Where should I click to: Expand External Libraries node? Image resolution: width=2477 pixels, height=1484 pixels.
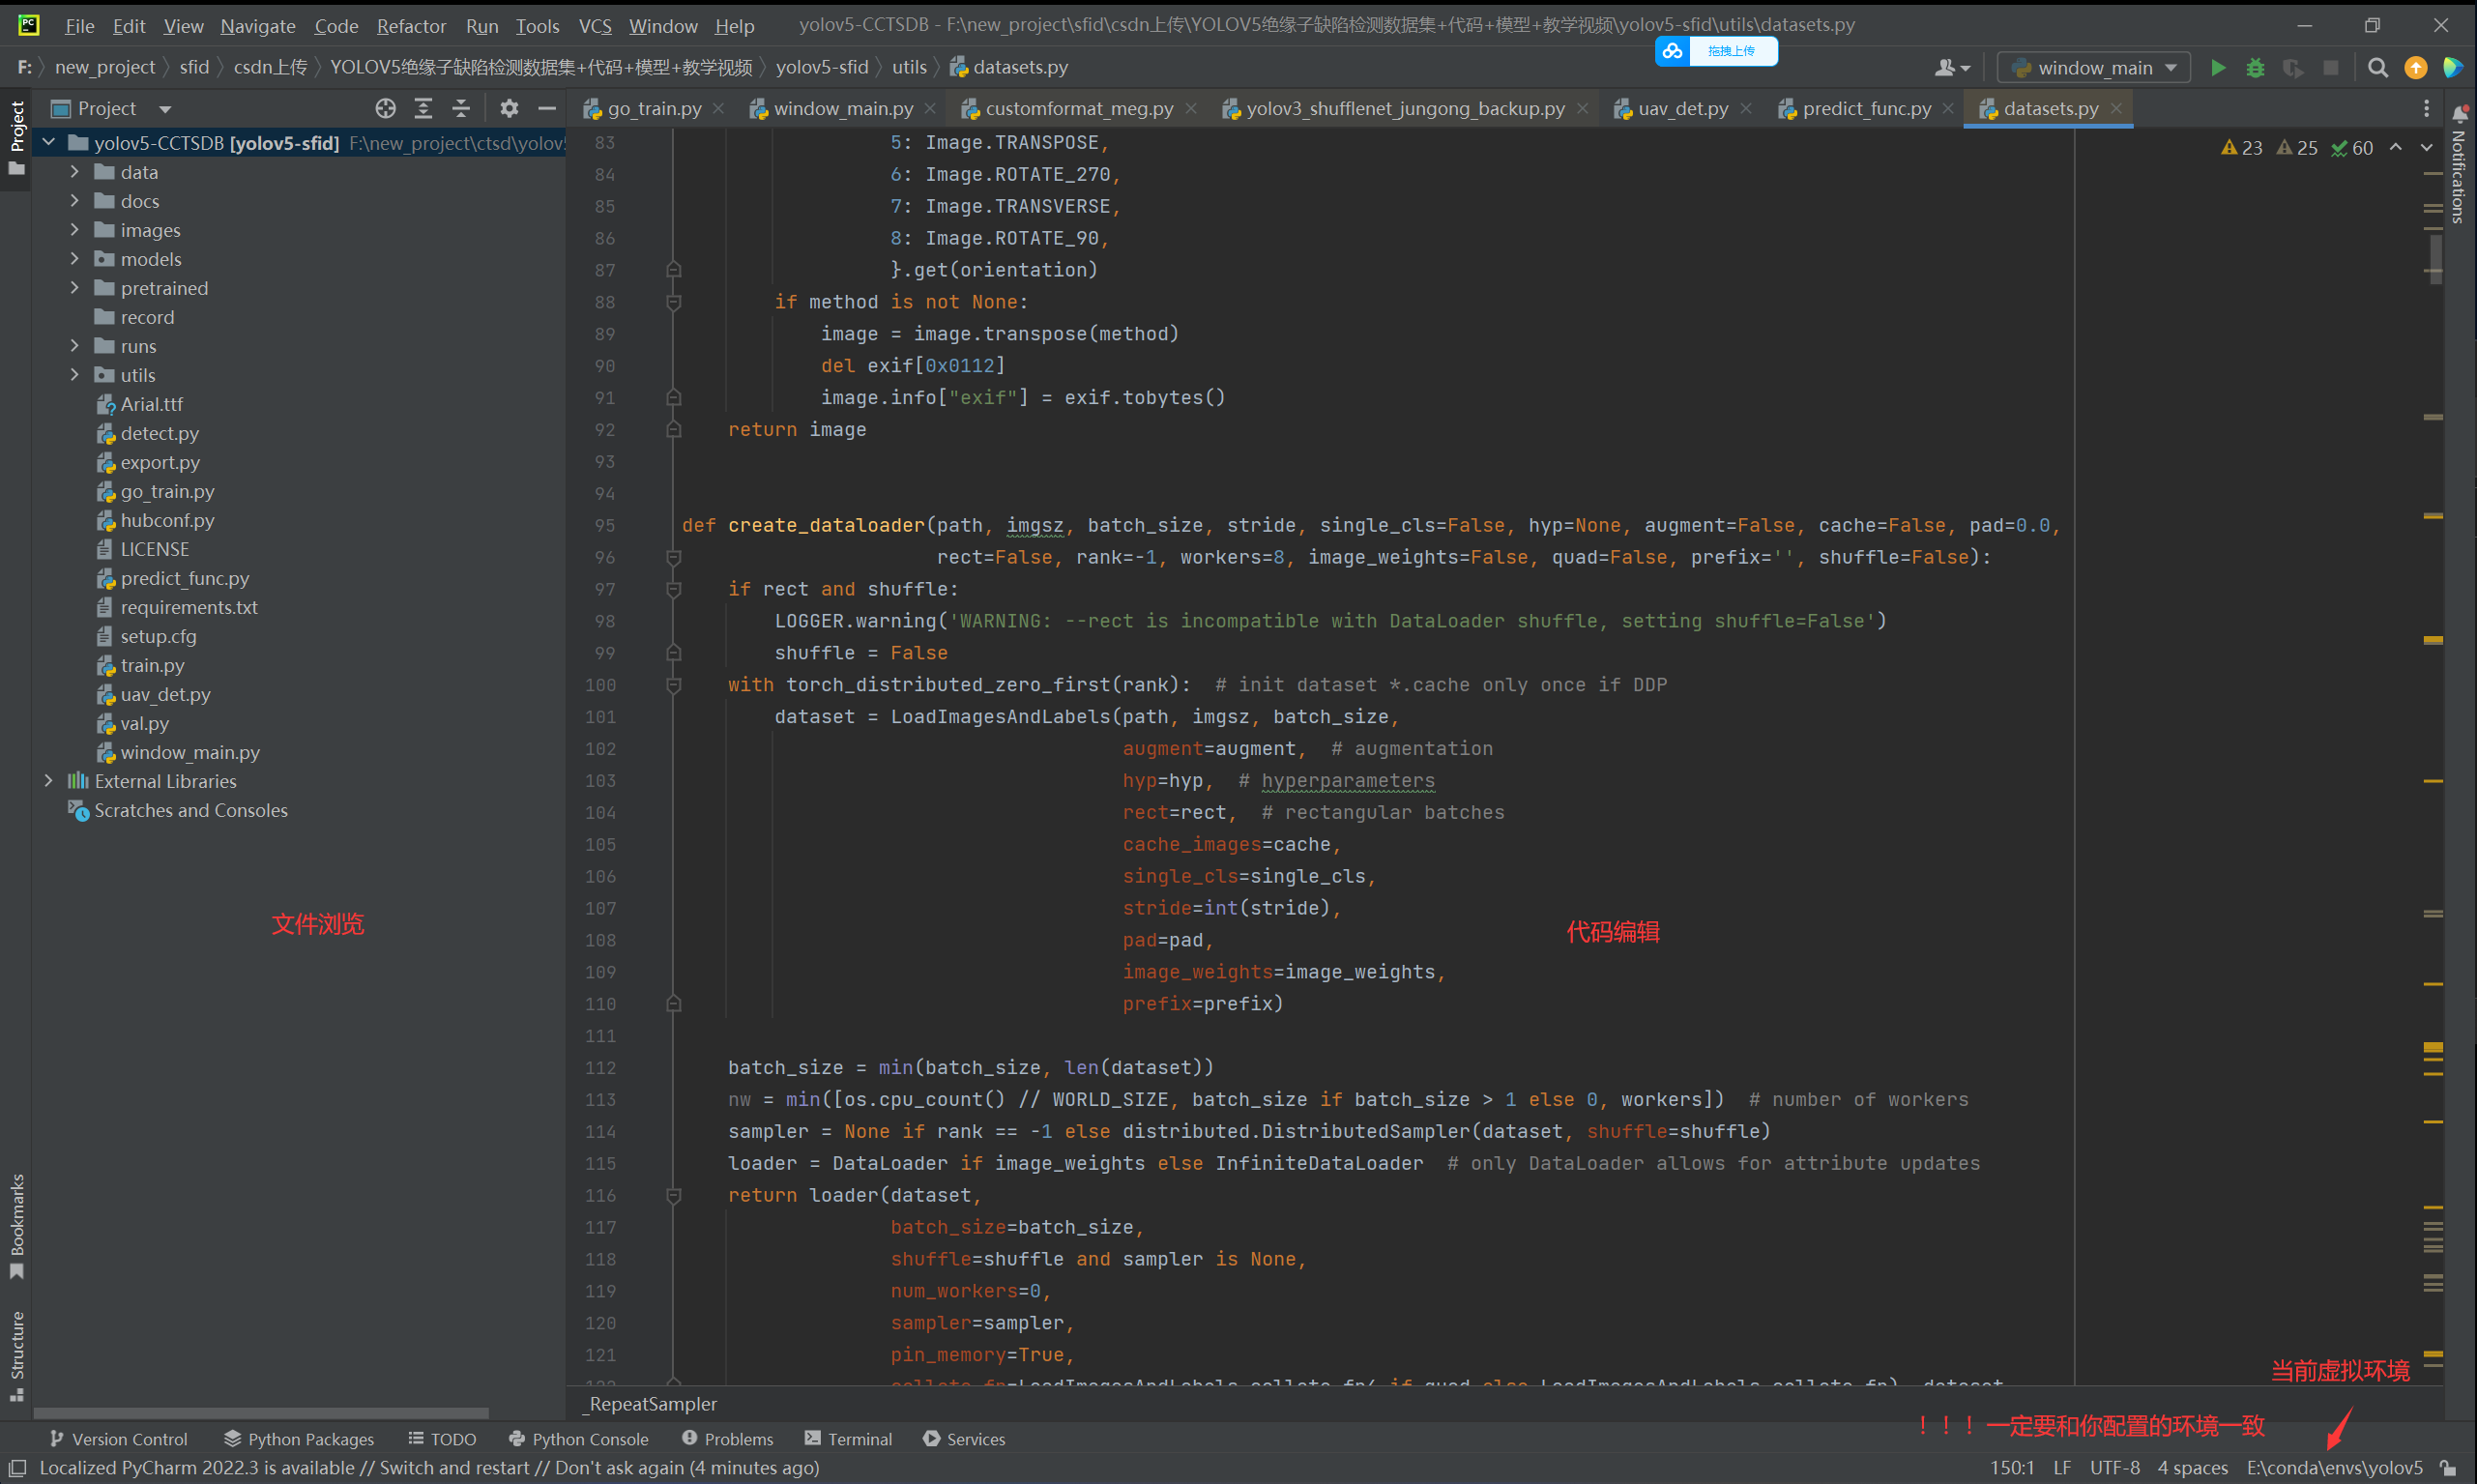(x=48, y=781)
